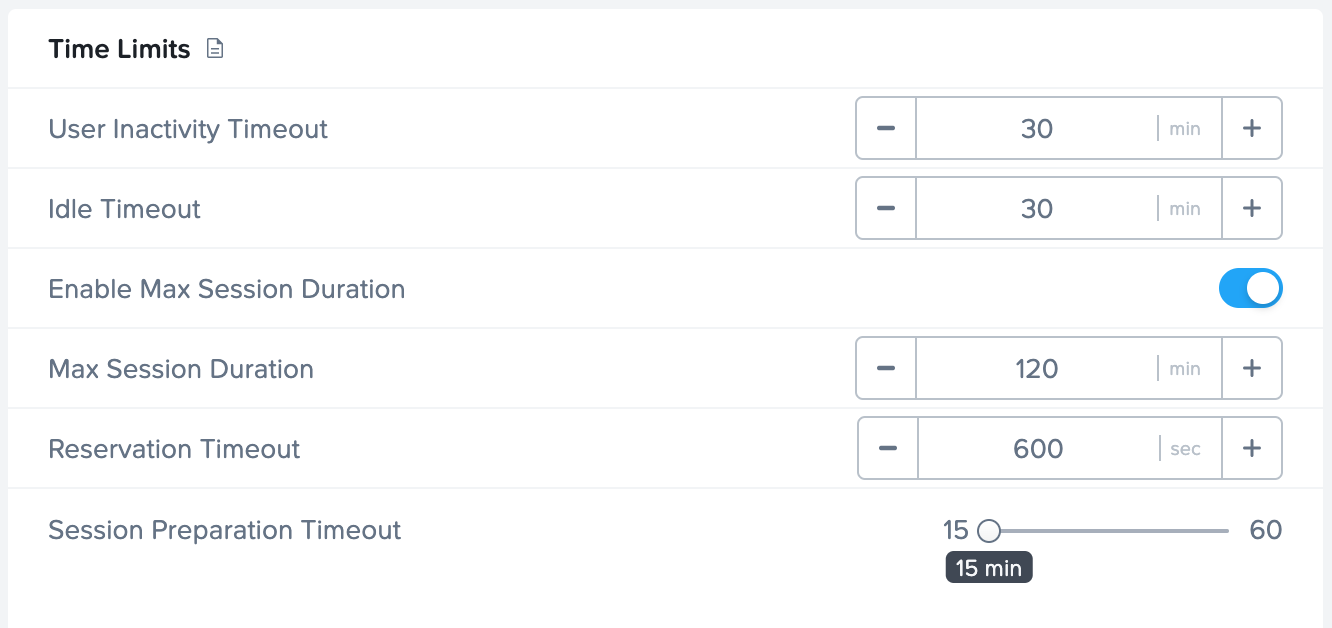Screen dimensions: 1332x628
Task: Click the minus icon for Max Session Duration
Action: click(x=886, y=368)
